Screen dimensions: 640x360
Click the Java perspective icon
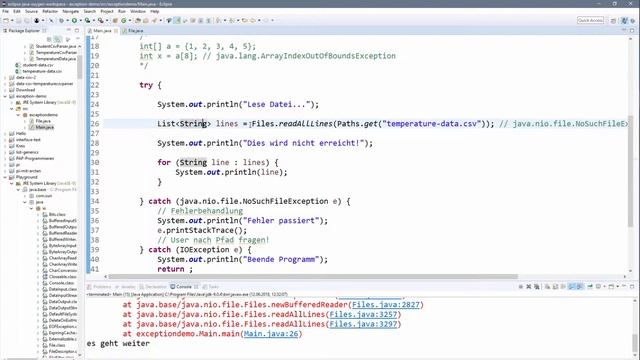[x=624, y=20]
